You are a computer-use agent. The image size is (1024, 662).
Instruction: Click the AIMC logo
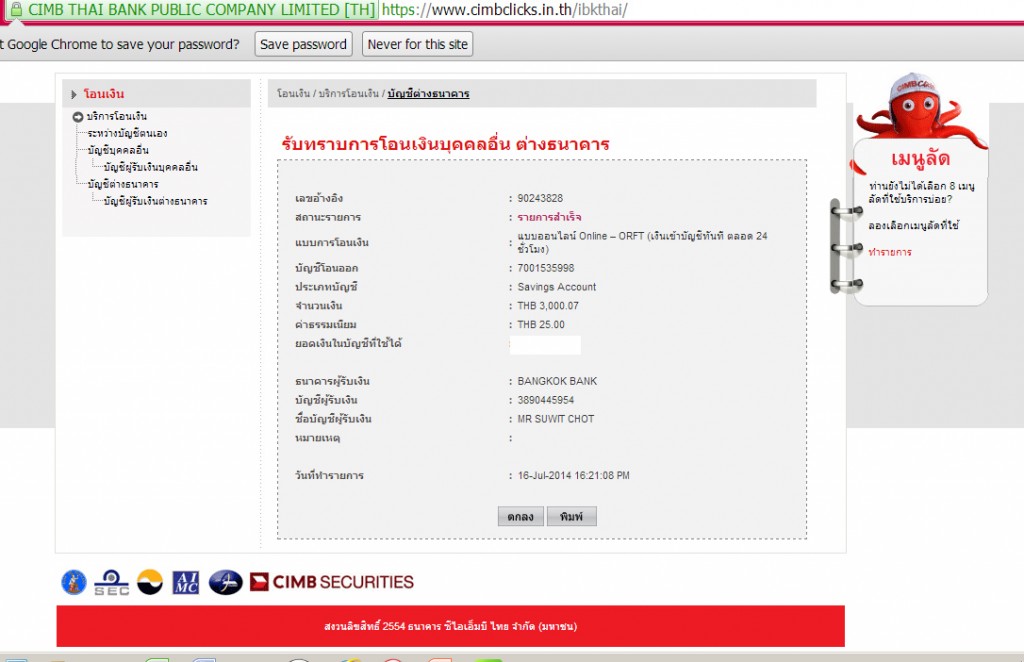(186, 582)
